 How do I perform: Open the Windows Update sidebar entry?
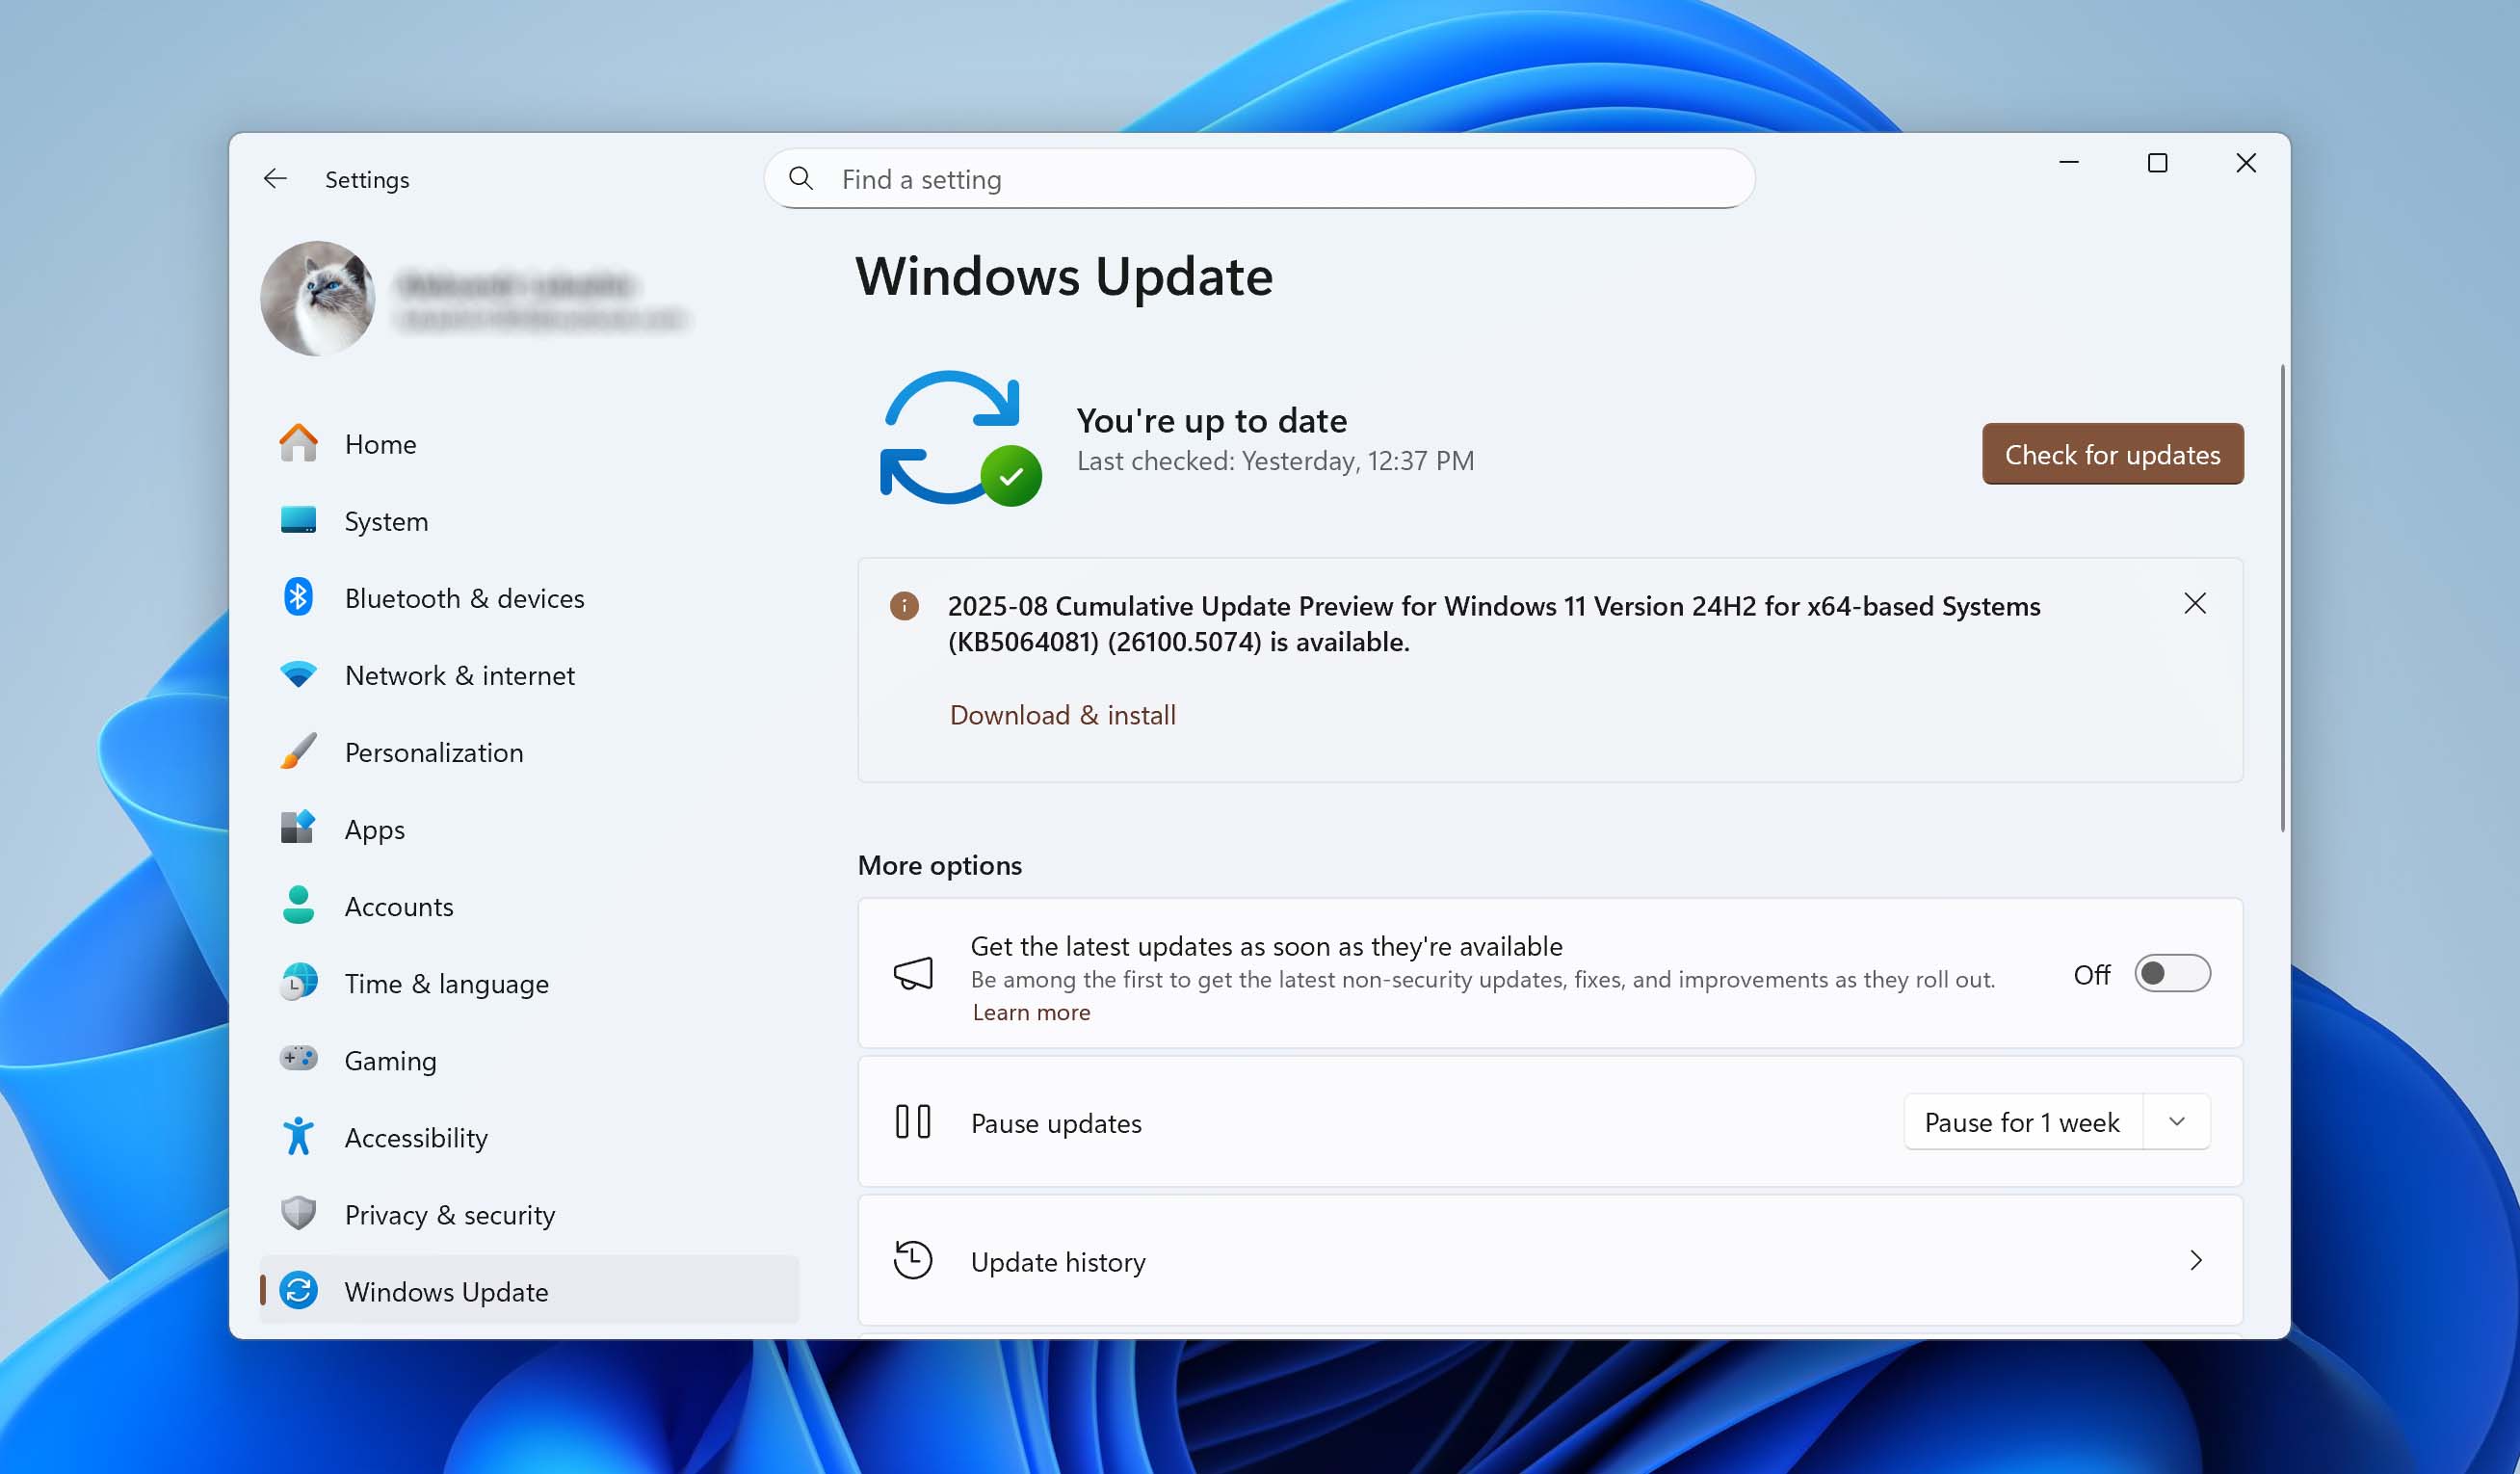click(446, 1291)
